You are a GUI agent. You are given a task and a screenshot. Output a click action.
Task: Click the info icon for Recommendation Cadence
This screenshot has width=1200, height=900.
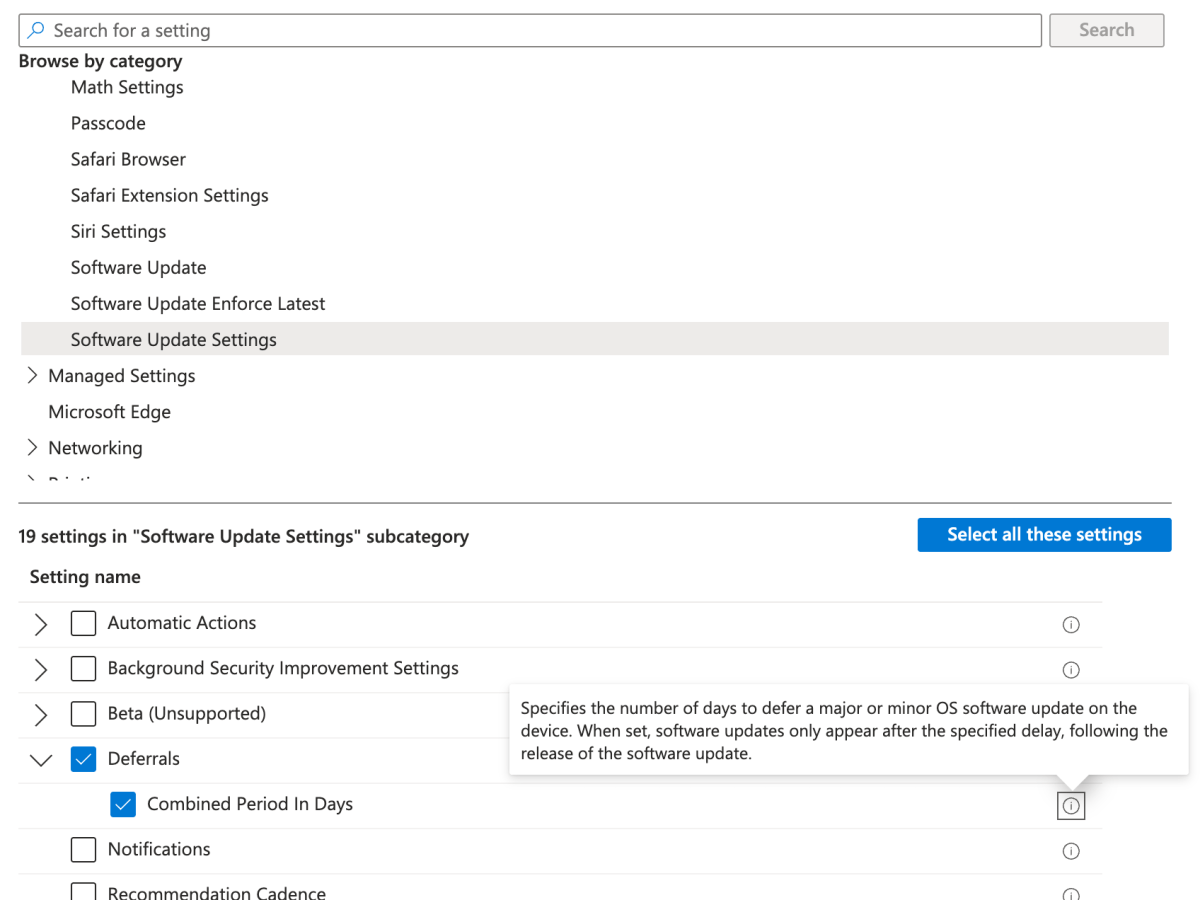[1071, 893]
